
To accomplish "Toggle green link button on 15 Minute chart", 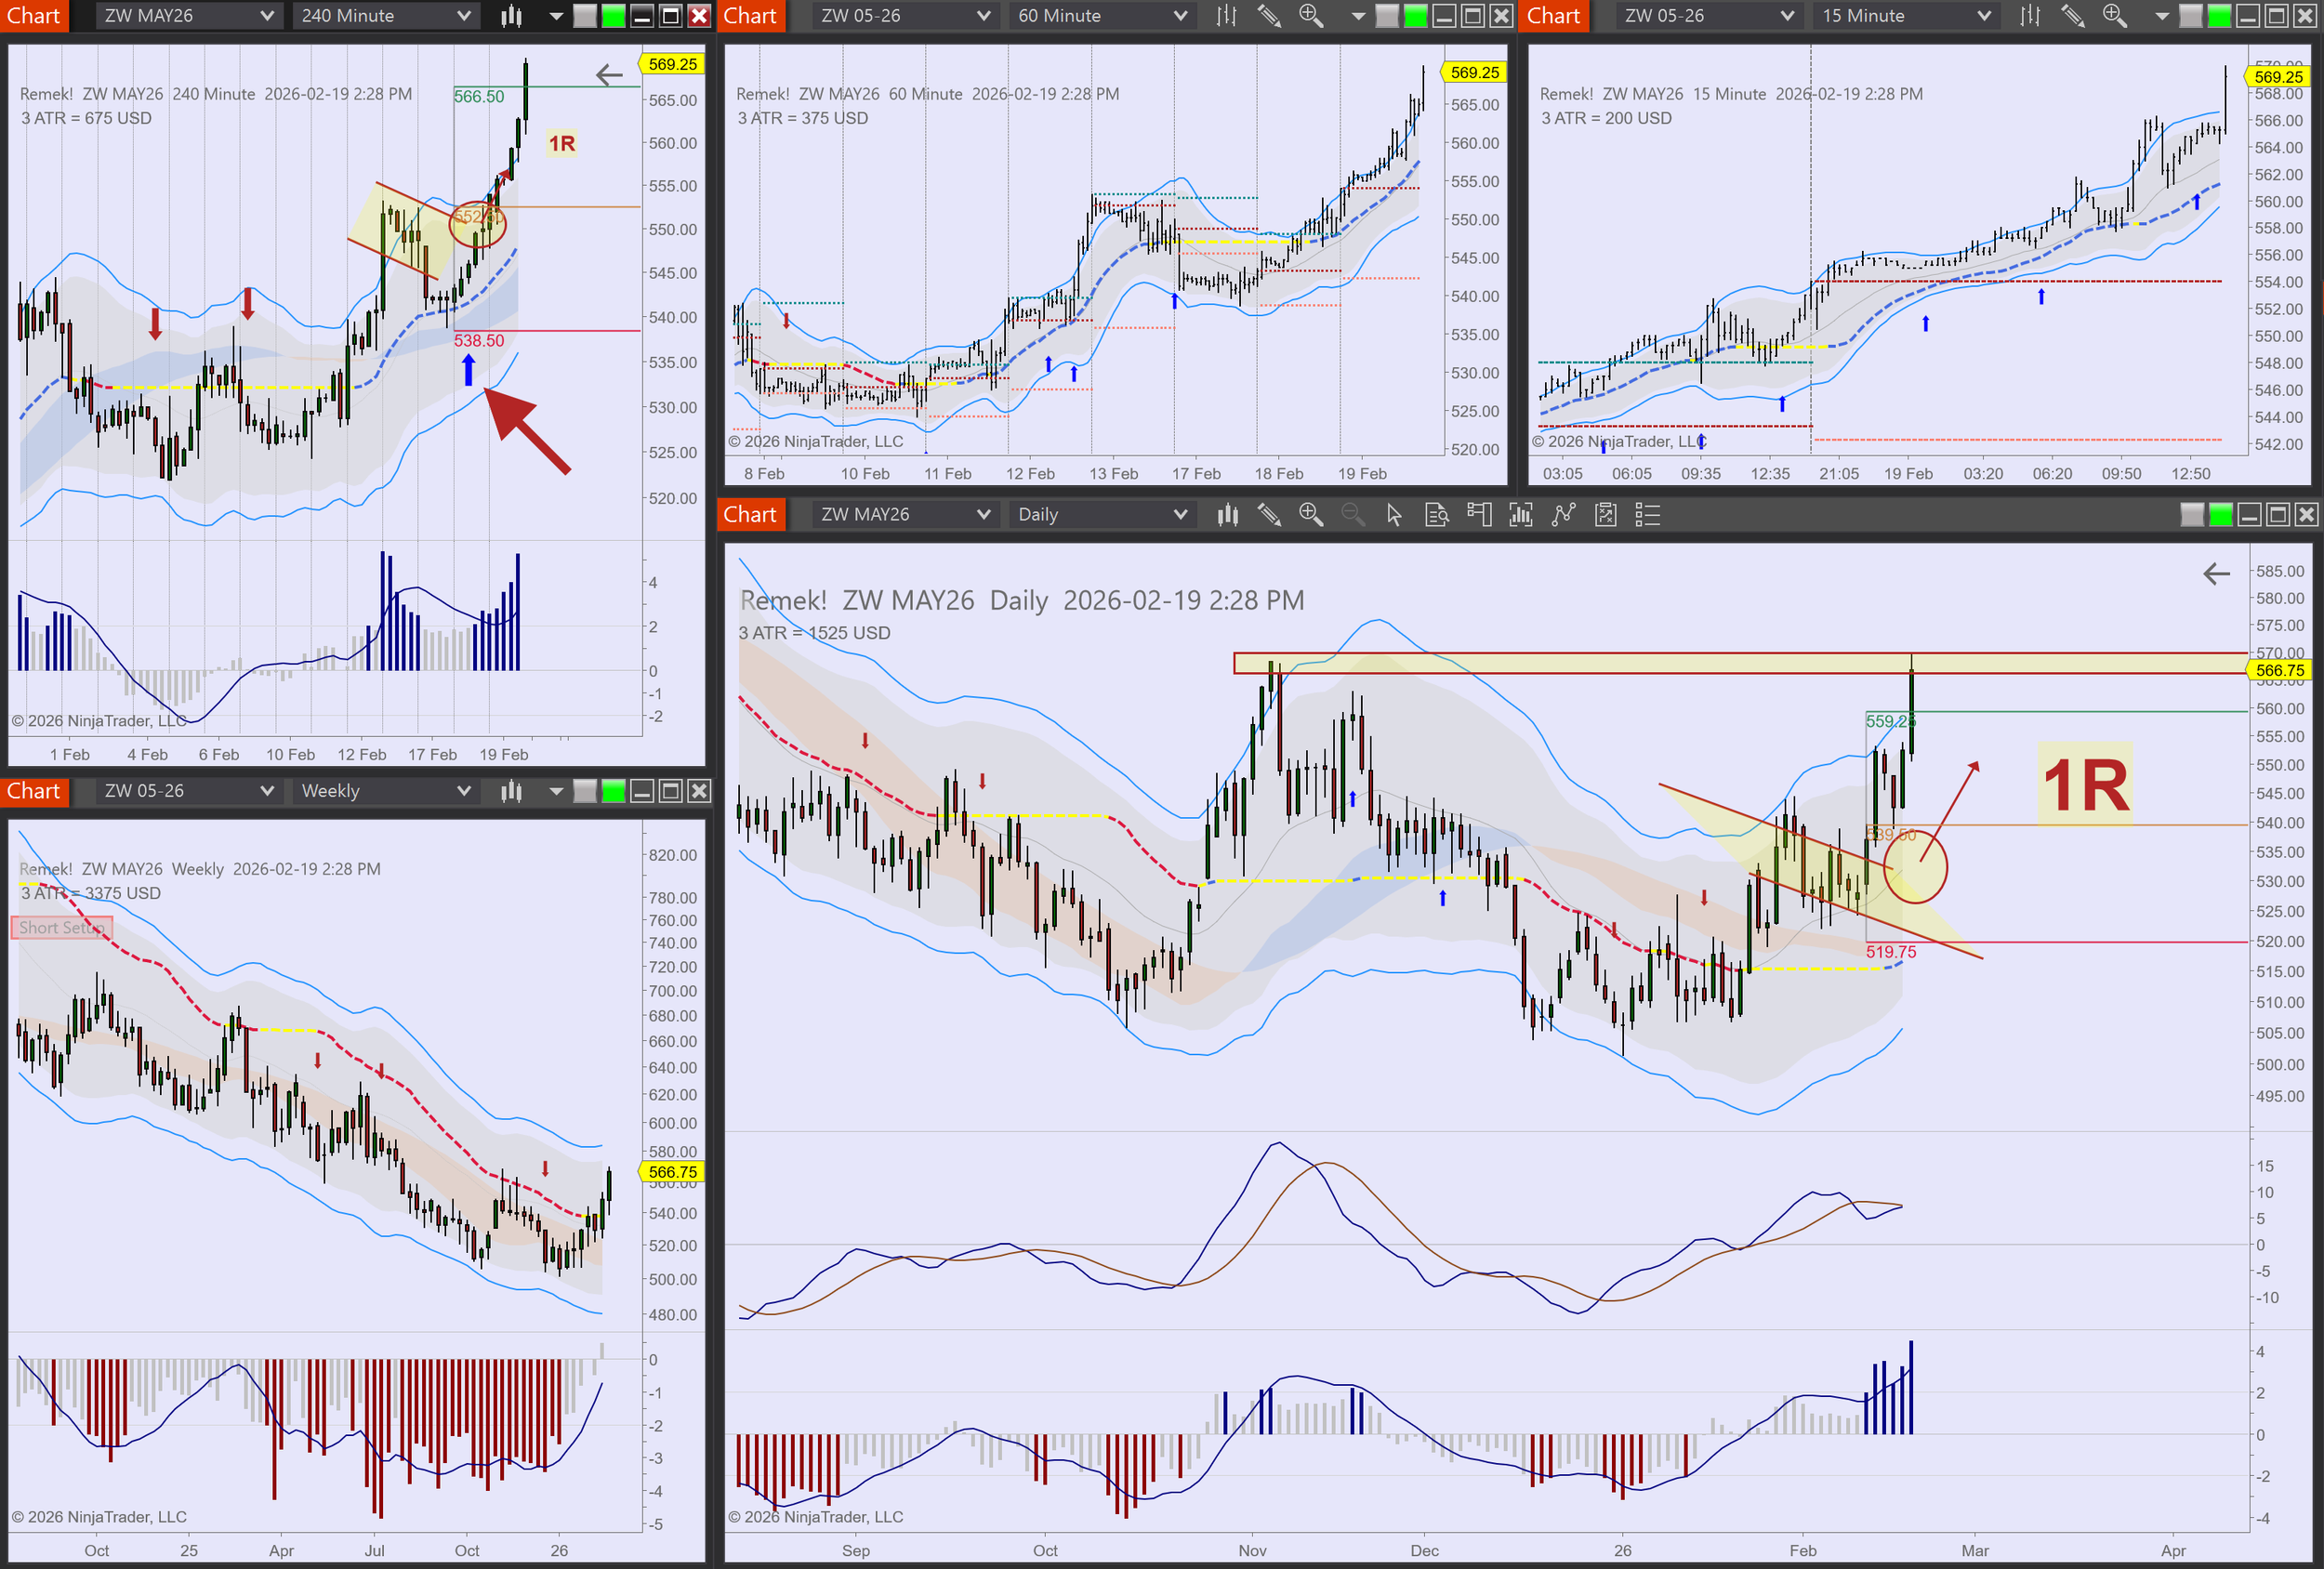I will [x=2218, y=16].
